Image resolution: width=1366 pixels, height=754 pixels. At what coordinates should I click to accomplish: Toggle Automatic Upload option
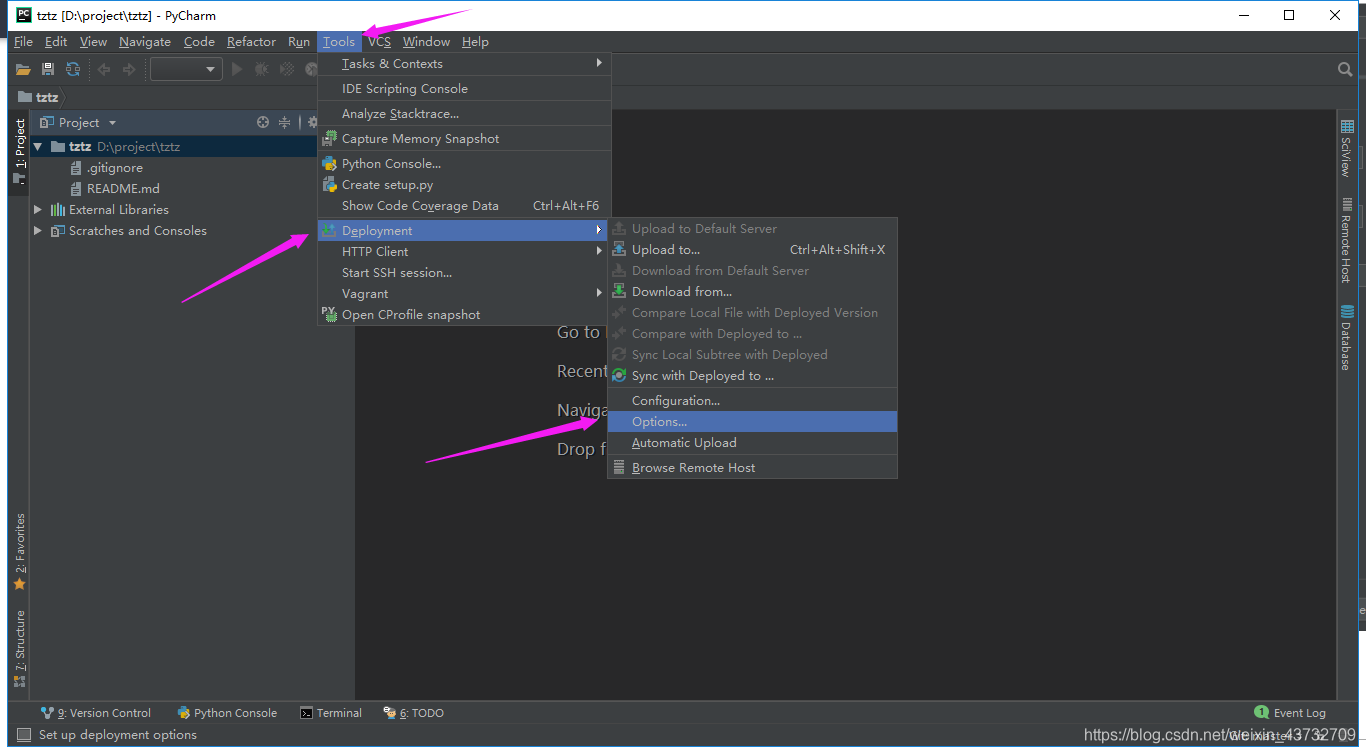point(752,442)
